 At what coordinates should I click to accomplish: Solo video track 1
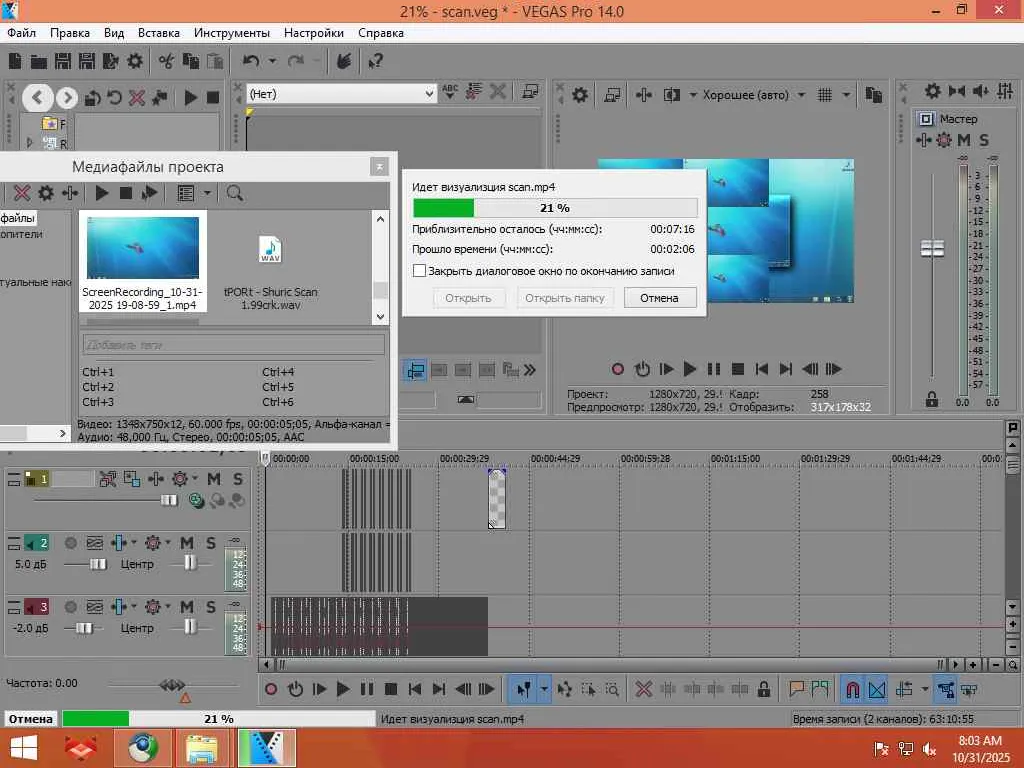pyautogui.click(x=238, y=479)
